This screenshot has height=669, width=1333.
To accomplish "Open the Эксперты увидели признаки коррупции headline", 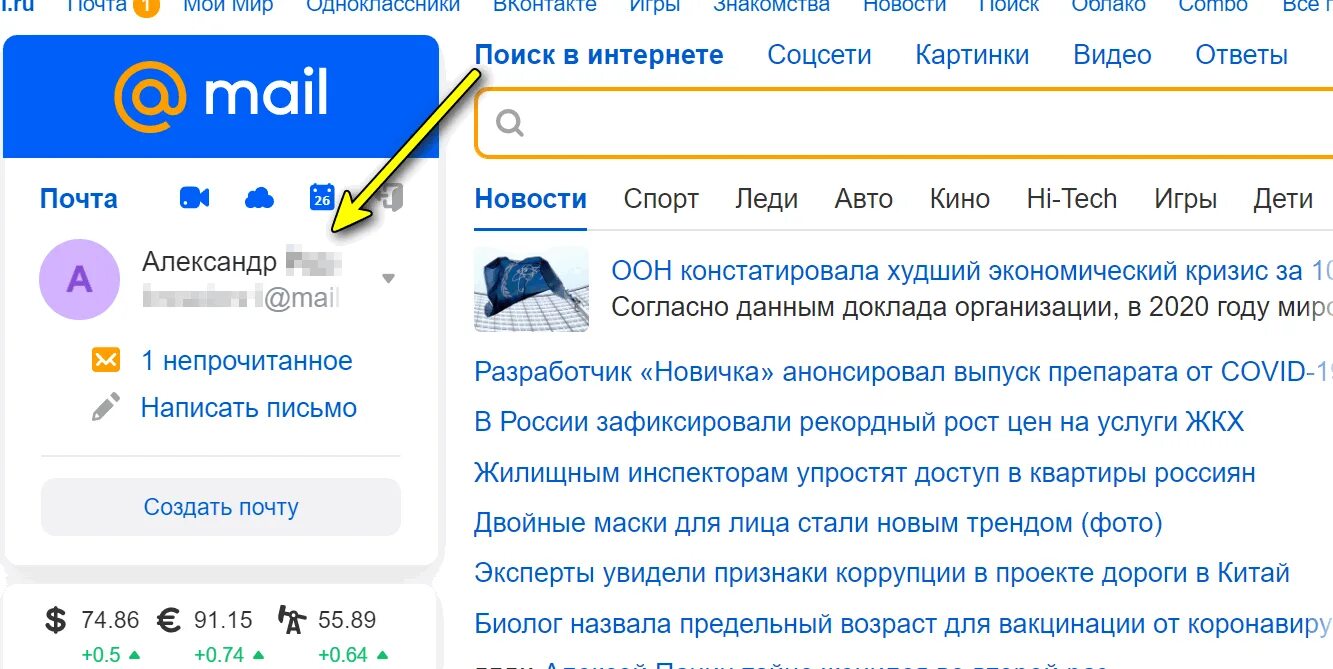I will 882,573.
